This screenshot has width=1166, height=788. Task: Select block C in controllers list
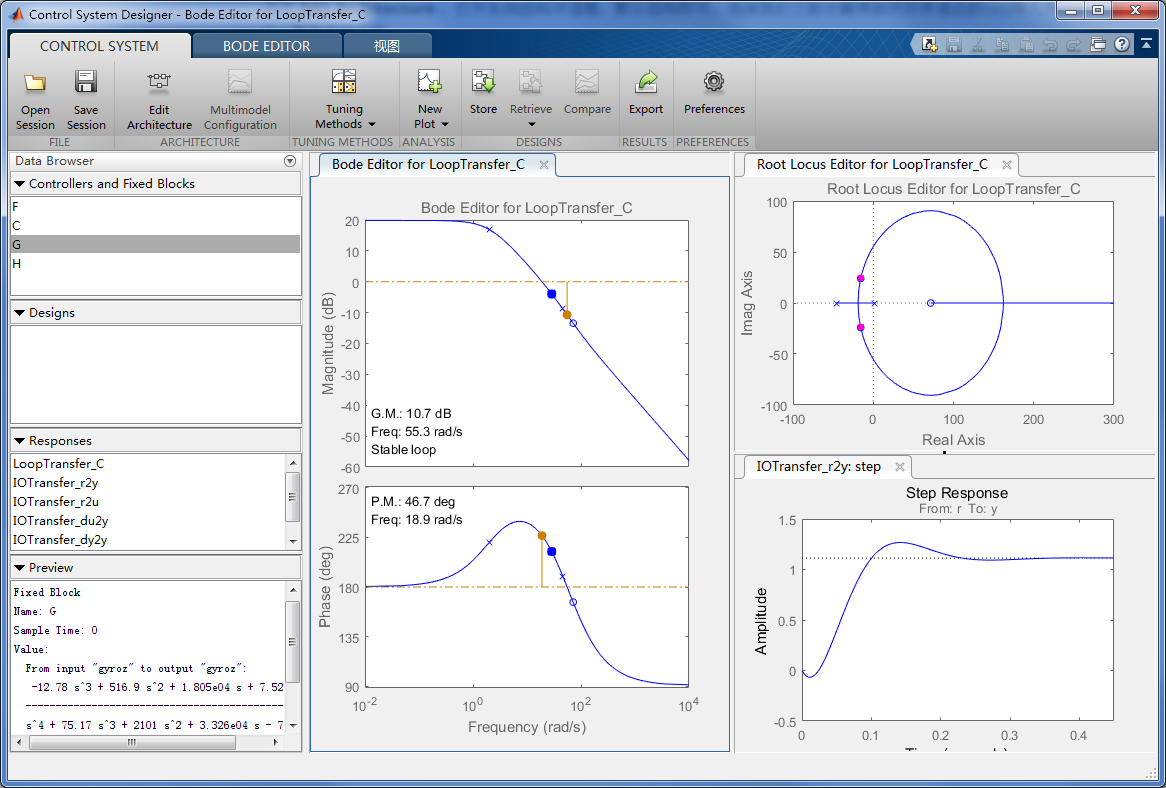click(x=155, y=225)
